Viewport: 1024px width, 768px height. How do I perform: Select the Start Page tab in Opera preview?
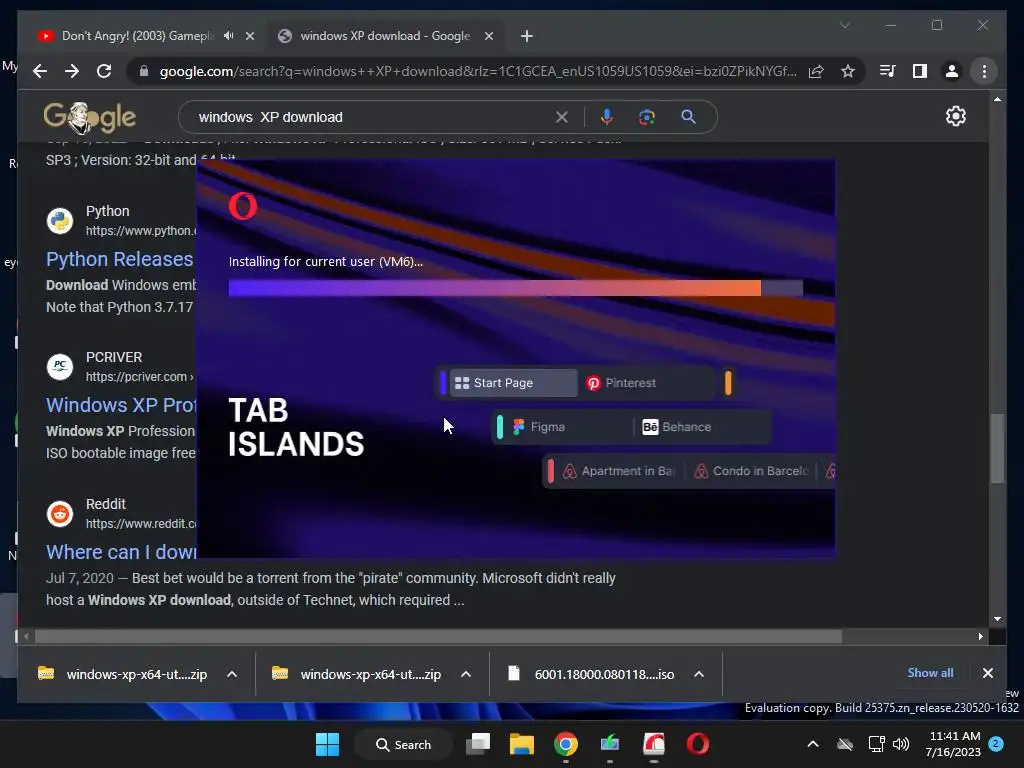pos(513,383)
